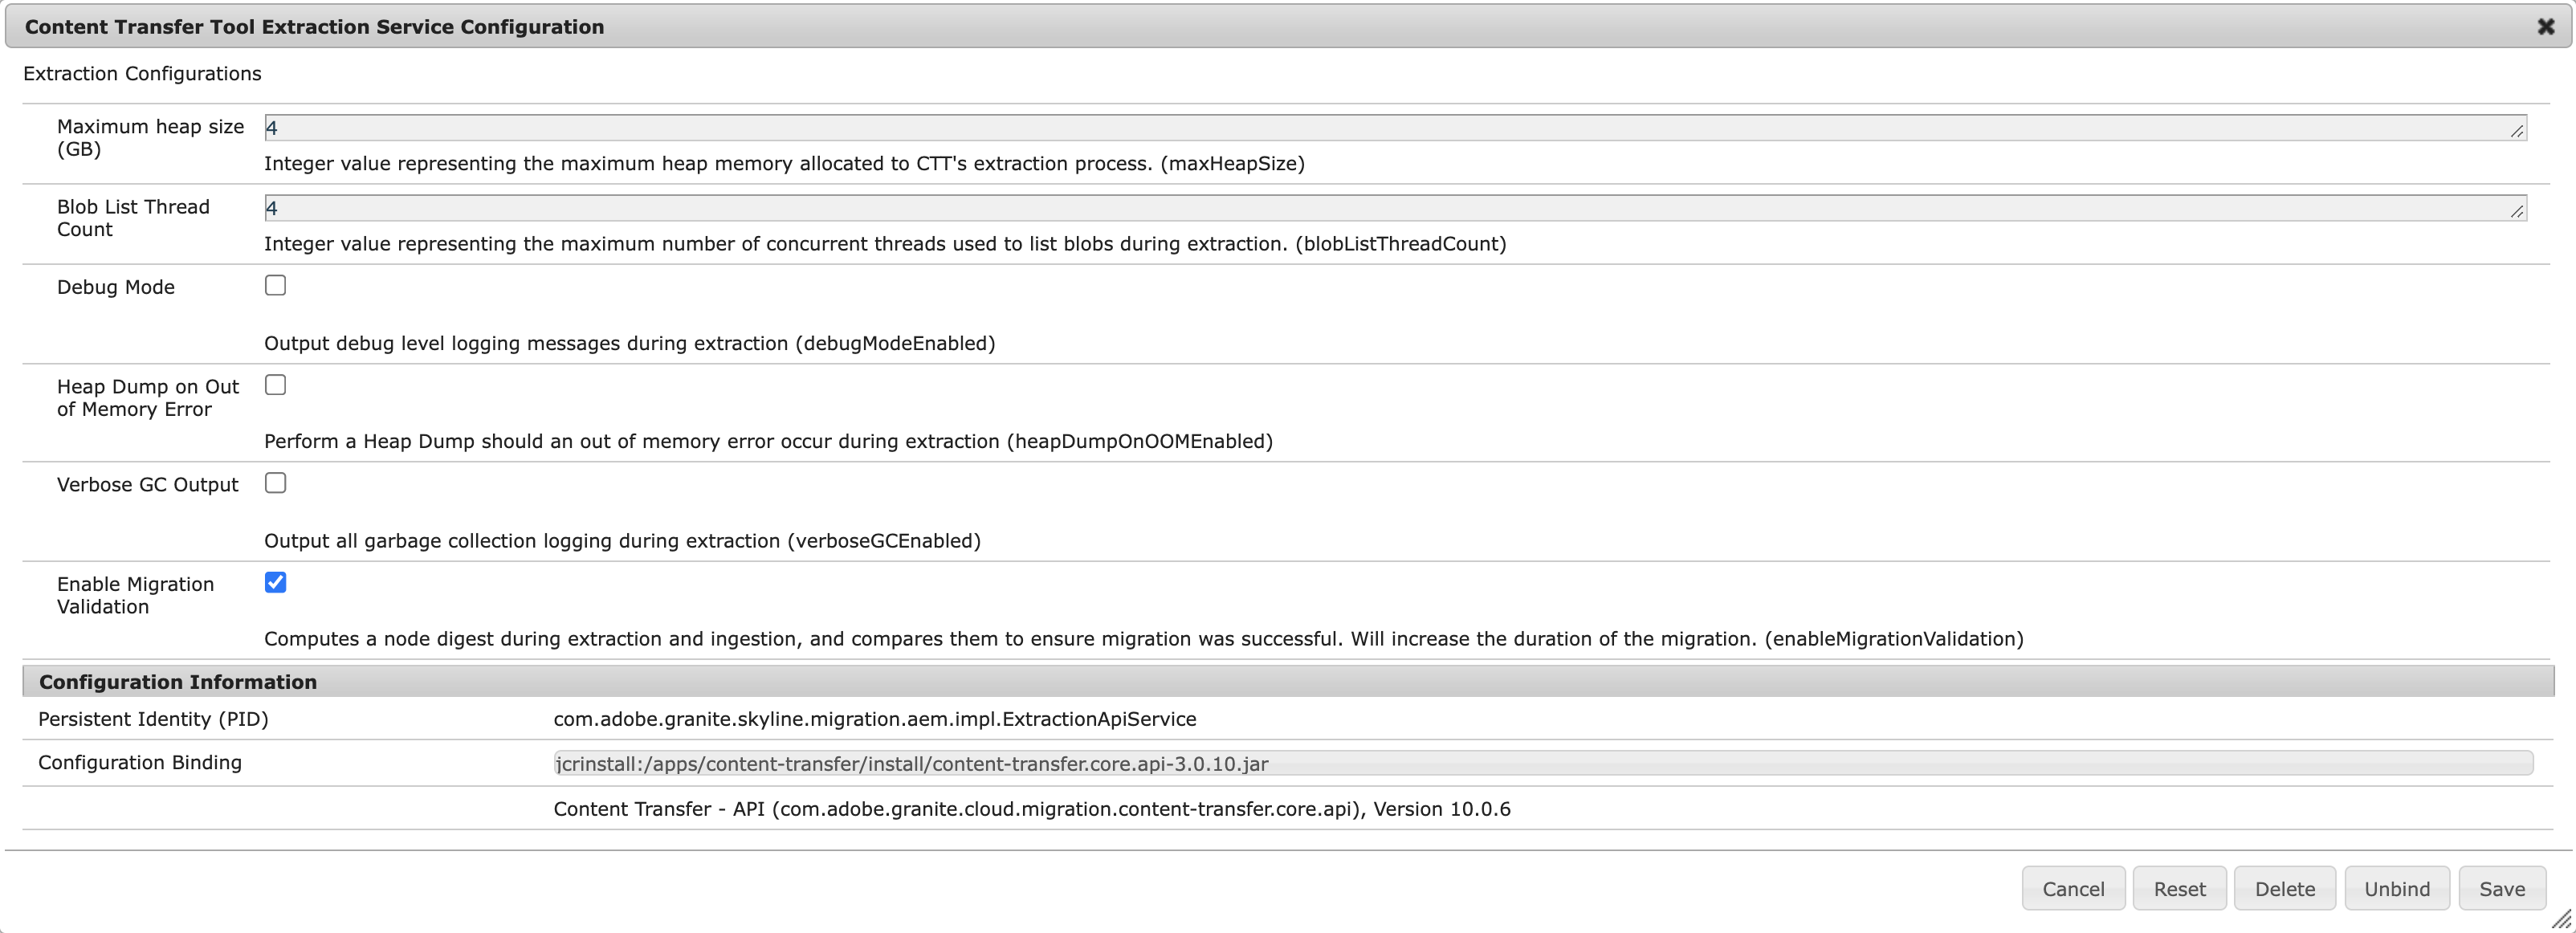Uncheck Enable Migration Validation checkbox
The image size is (2576, 933).
275,582
